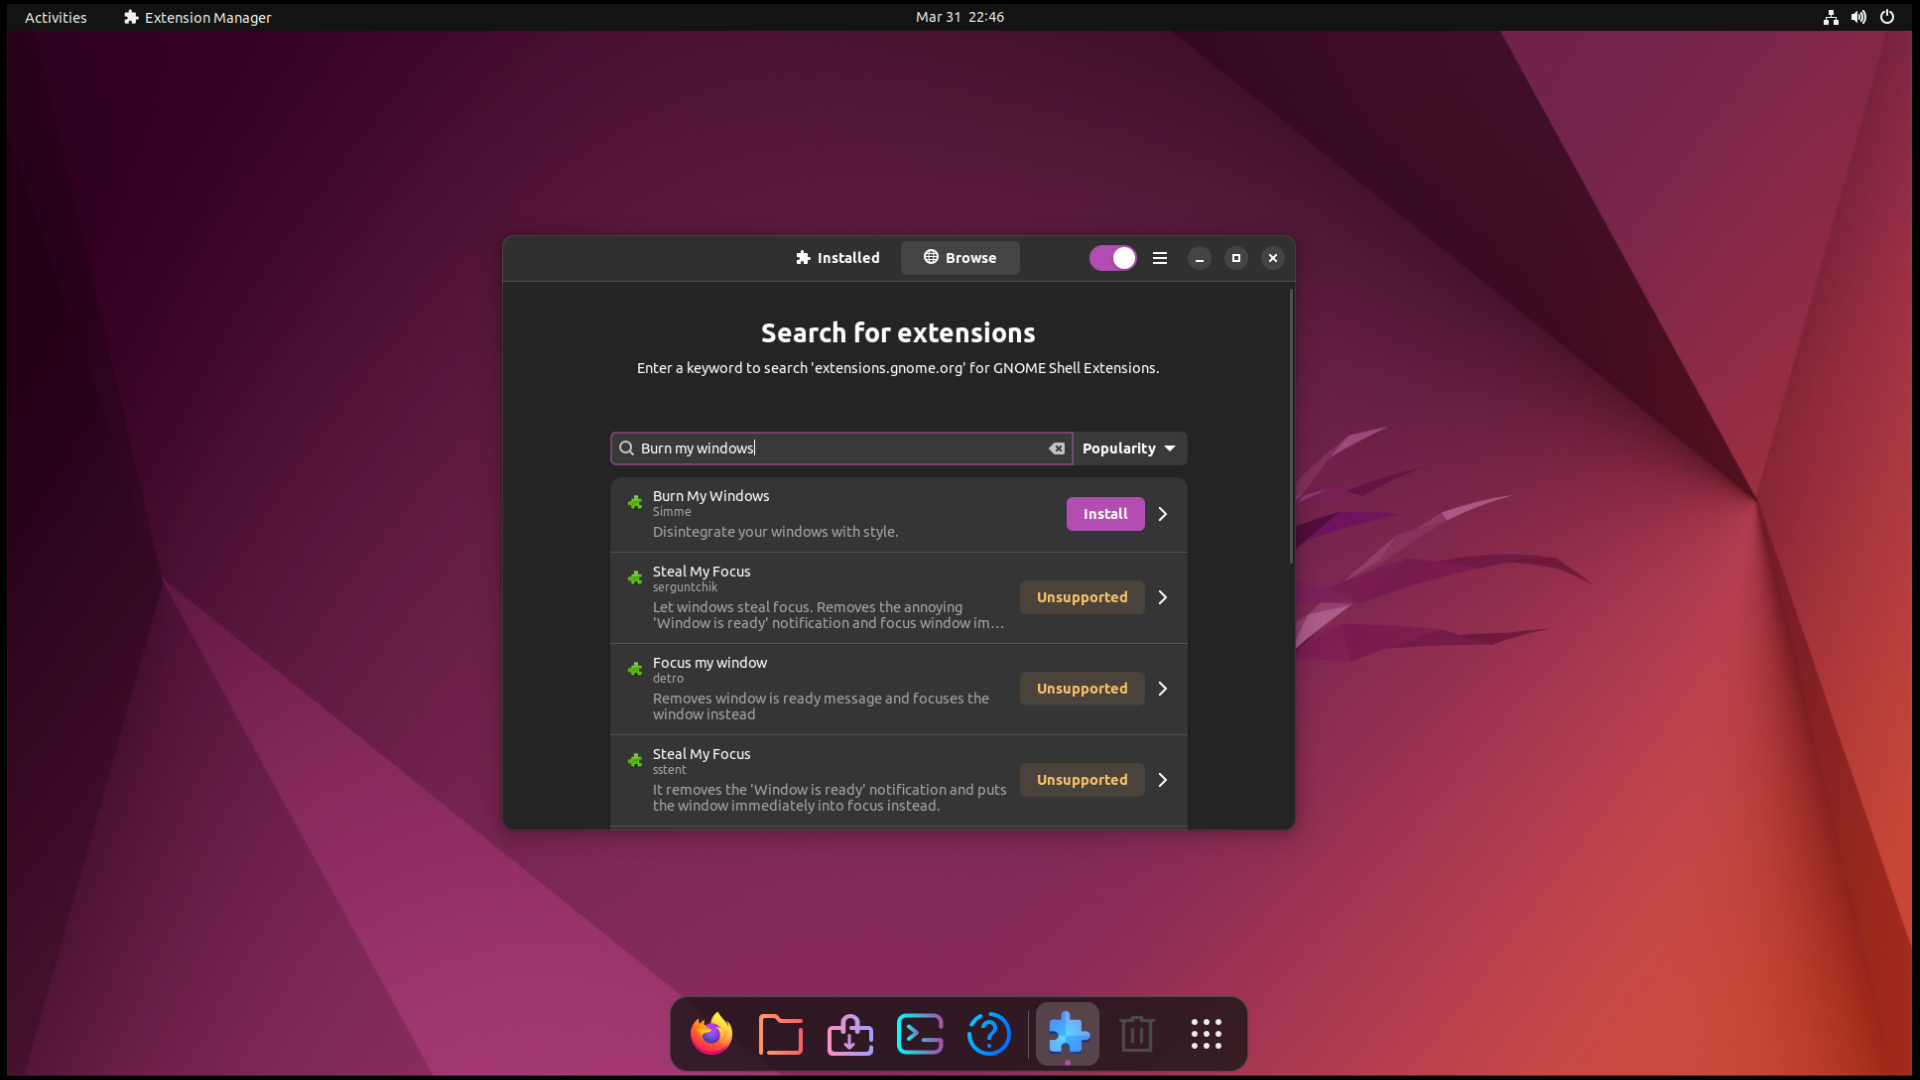Maximize the Extension Manager window
The image size is (1920, 1080).
click(1236, 258)
